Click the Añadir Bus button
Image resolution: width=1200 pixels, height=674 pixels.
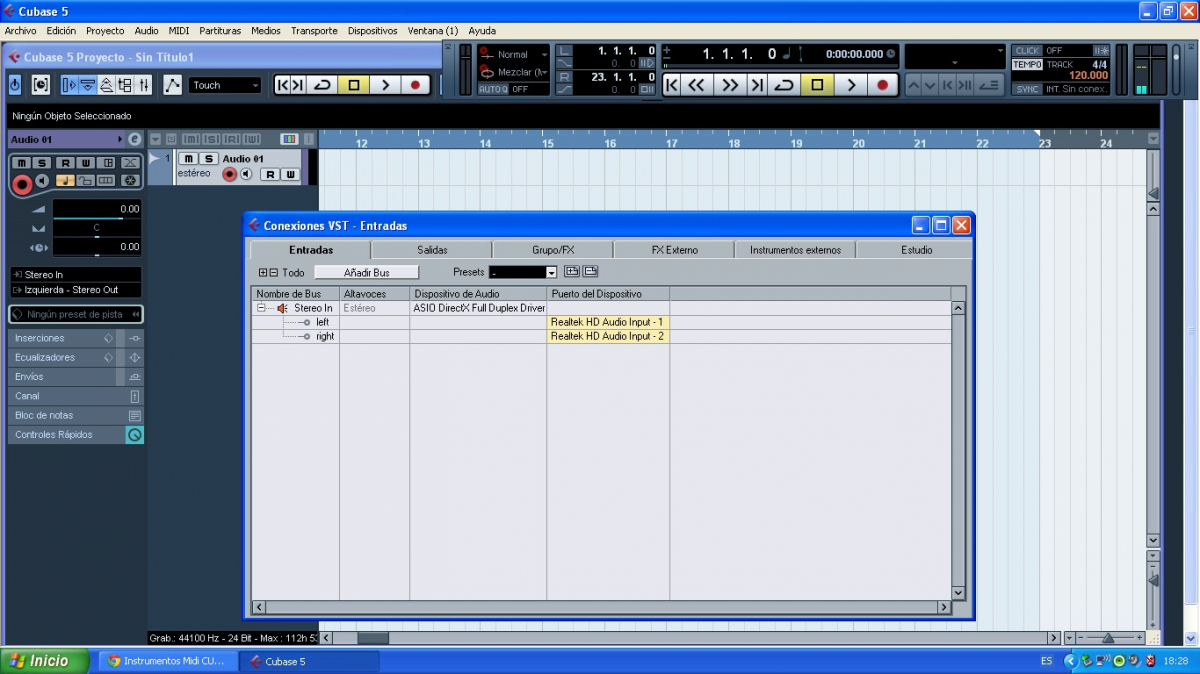click(x=366, y=272)
